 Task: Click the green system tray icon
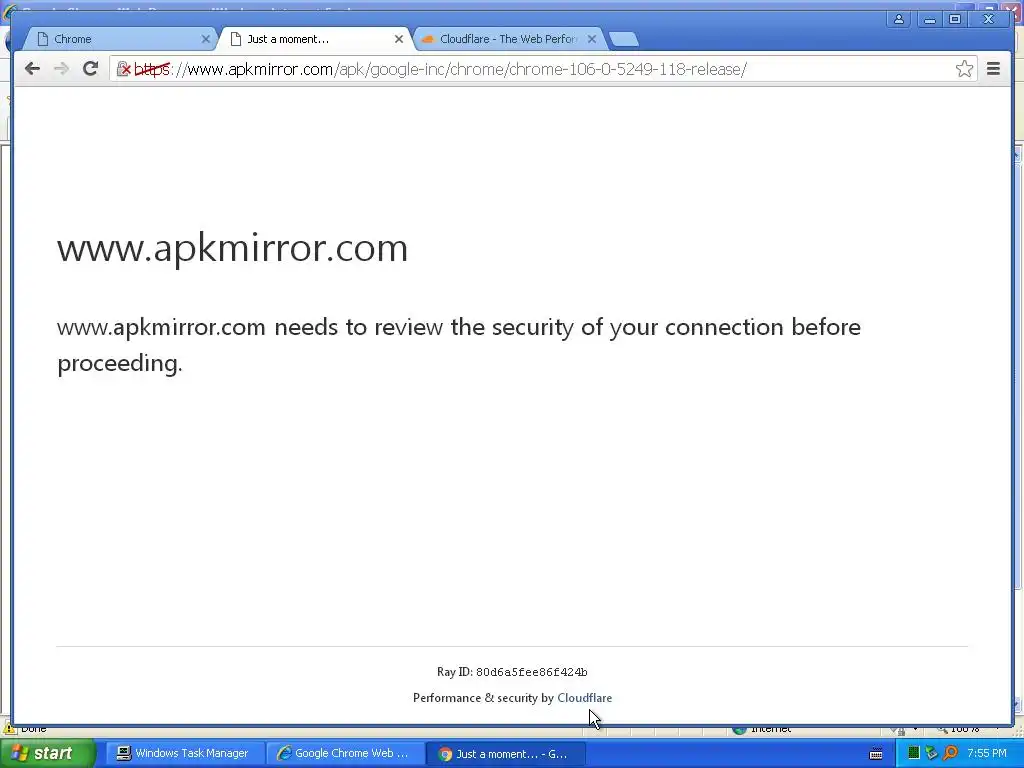pos(914,754)
